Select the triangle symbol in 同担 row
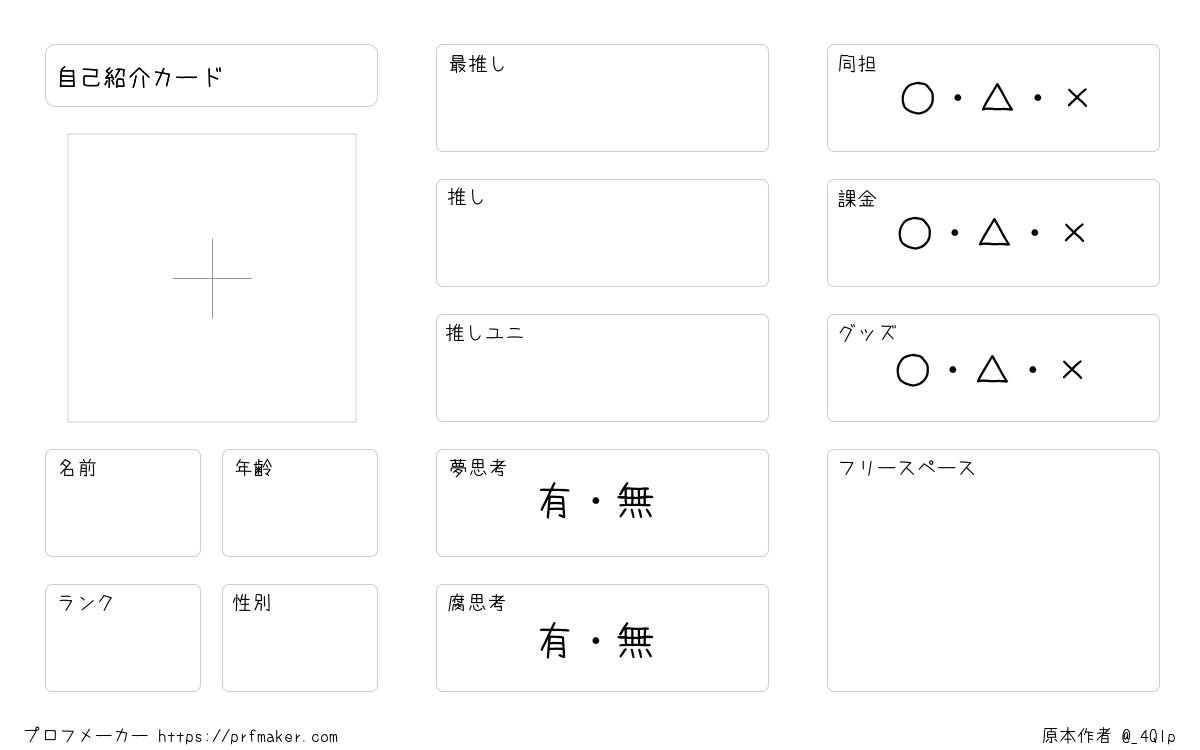 pos(997,97)
